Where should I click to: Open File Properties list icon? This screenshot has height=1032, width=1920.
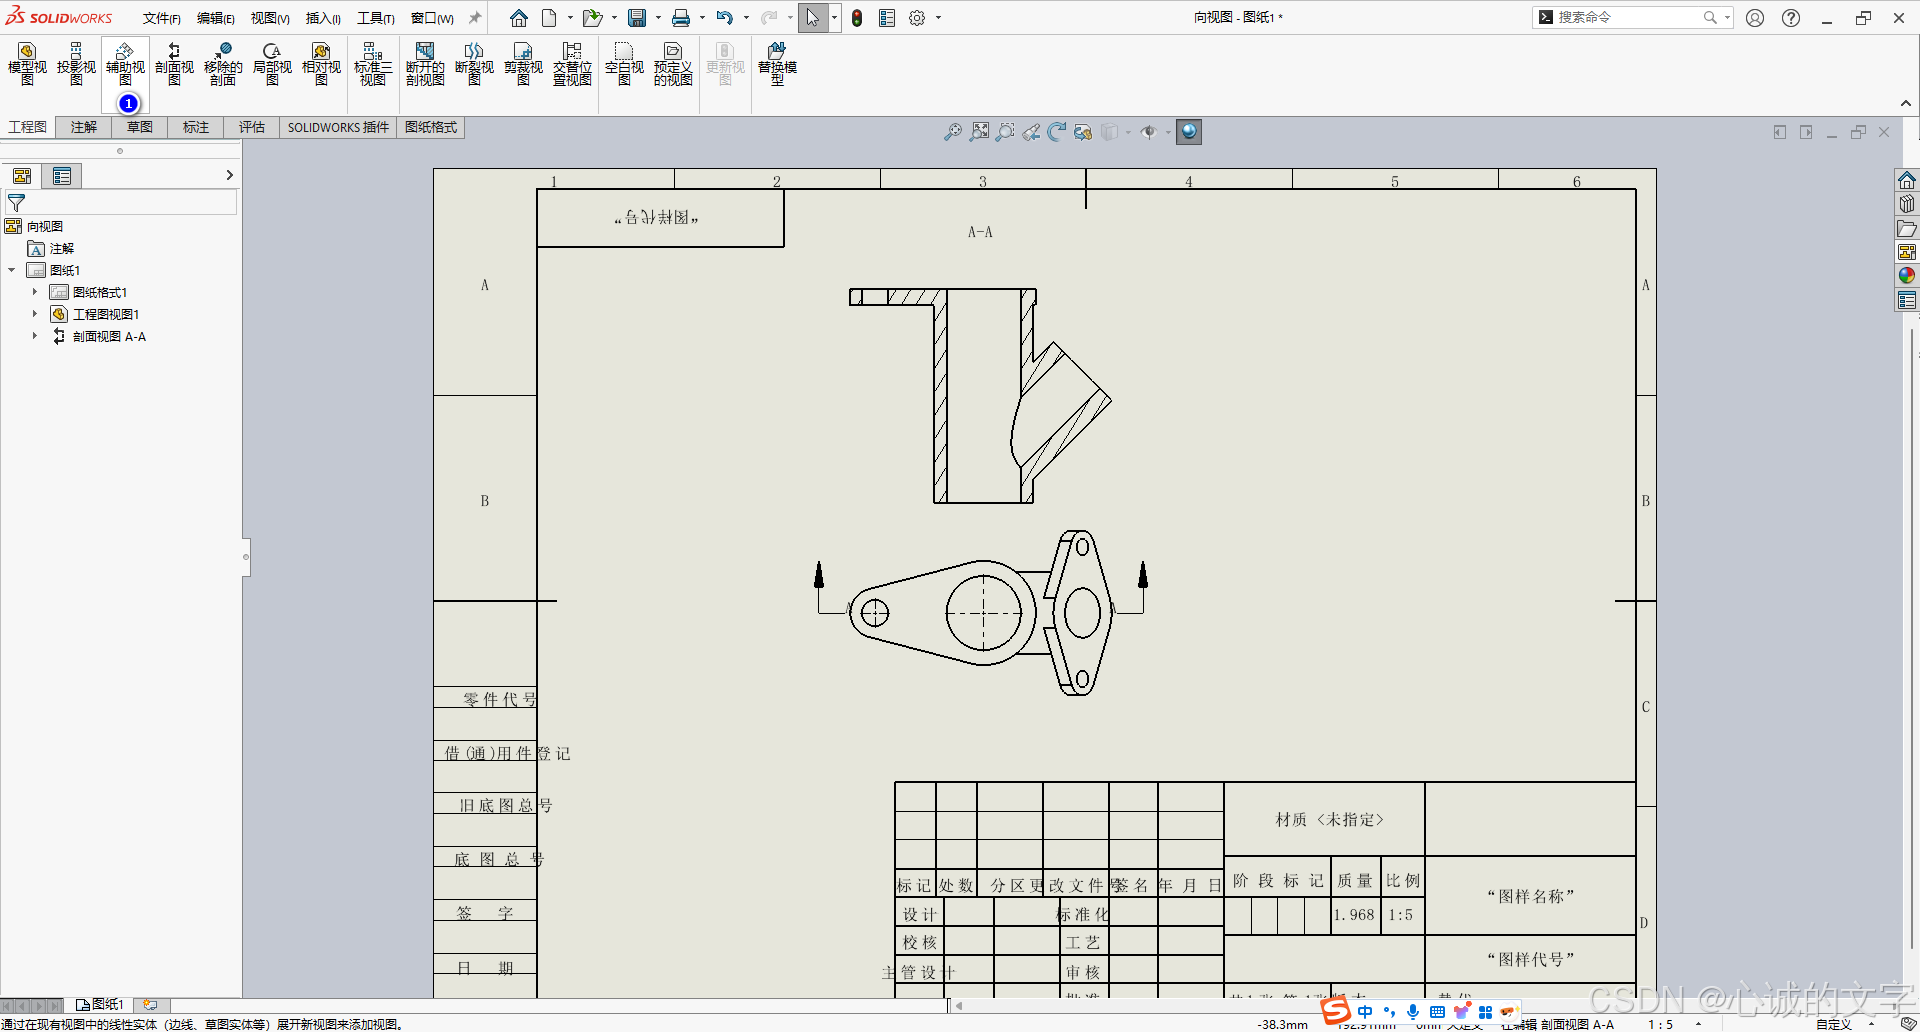pyautogui.click(x=887, y=18)
